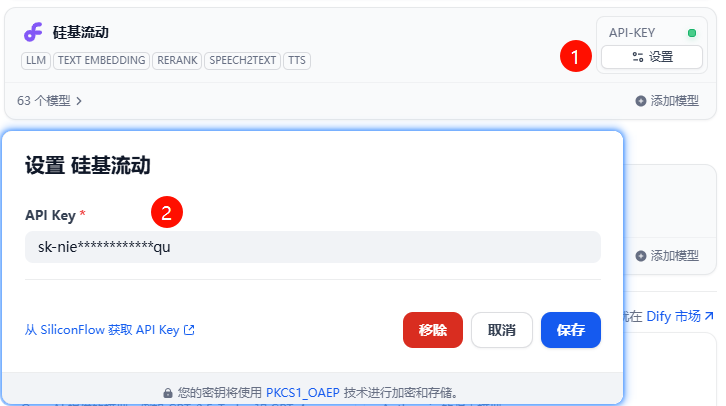Click the plus icon beside the top 添加模型
The image size is (726, 406).
(x=640, y=100)
